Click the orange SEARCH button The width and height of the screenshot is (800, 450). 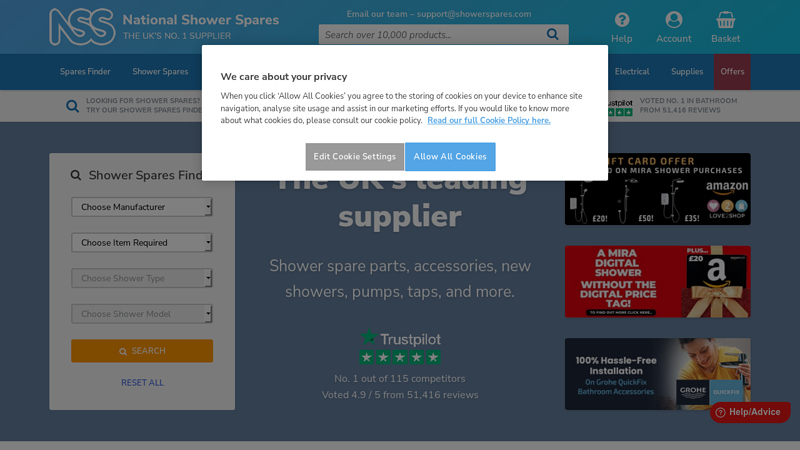pyautogui.click(x=142, y=351)
